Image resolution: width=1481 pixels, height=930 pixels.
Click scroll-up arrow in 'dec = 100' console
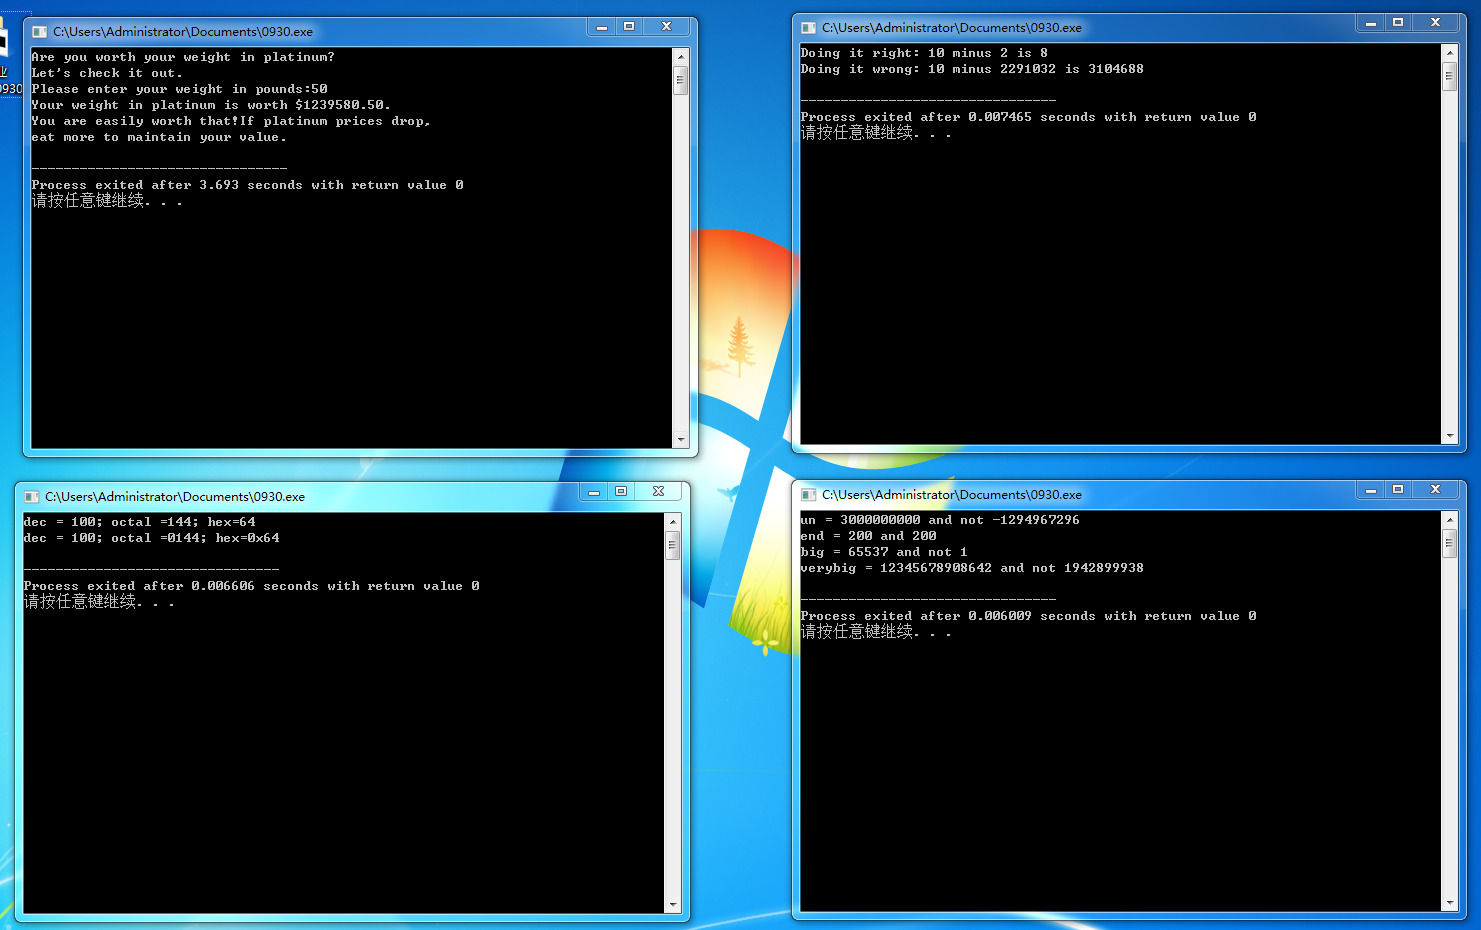(673, 522)
